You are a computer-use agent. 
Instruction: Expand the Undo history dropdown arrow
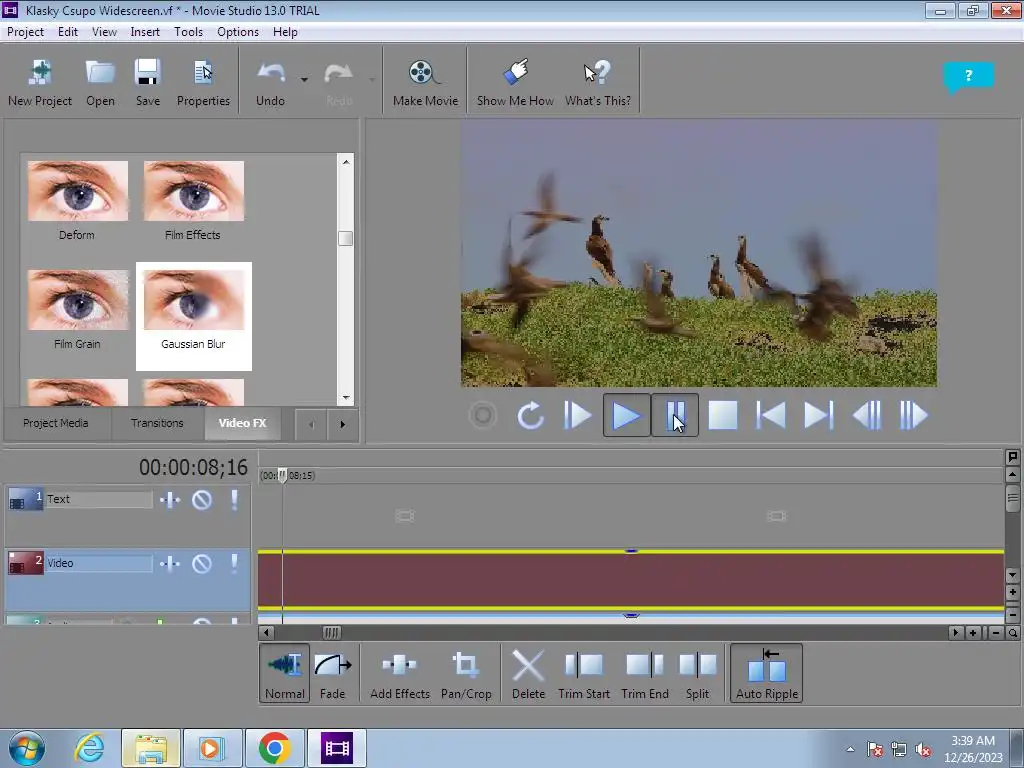pos(304,80)
